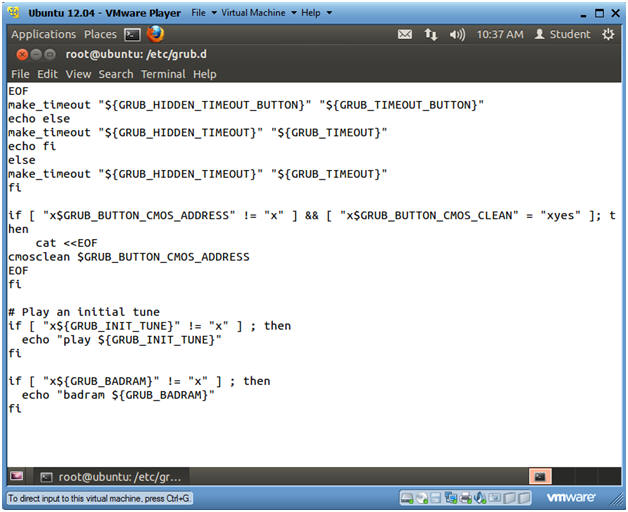Open the system power gear menu

coord(608,34)
